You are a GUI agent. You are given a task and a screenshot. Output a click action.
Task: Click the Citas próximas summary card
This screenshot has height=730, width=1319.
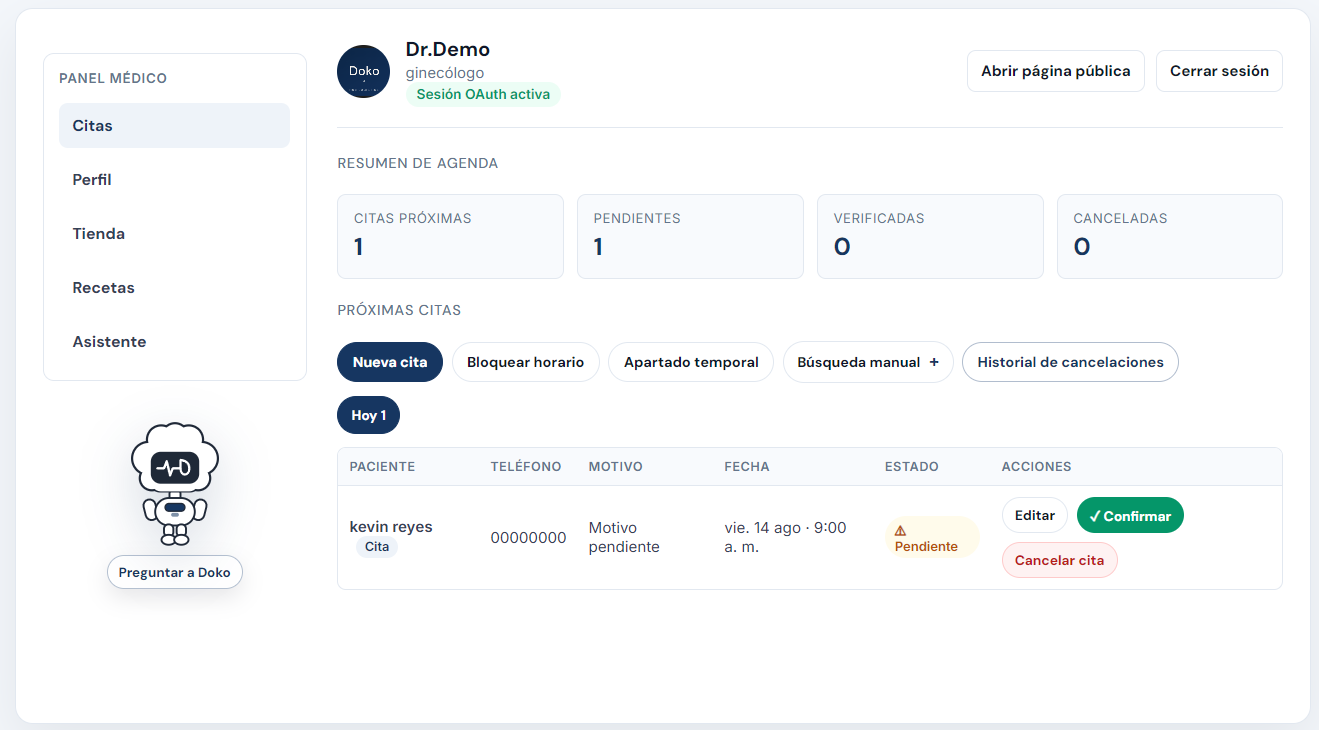pyautogui.click(x=450, y=236)
